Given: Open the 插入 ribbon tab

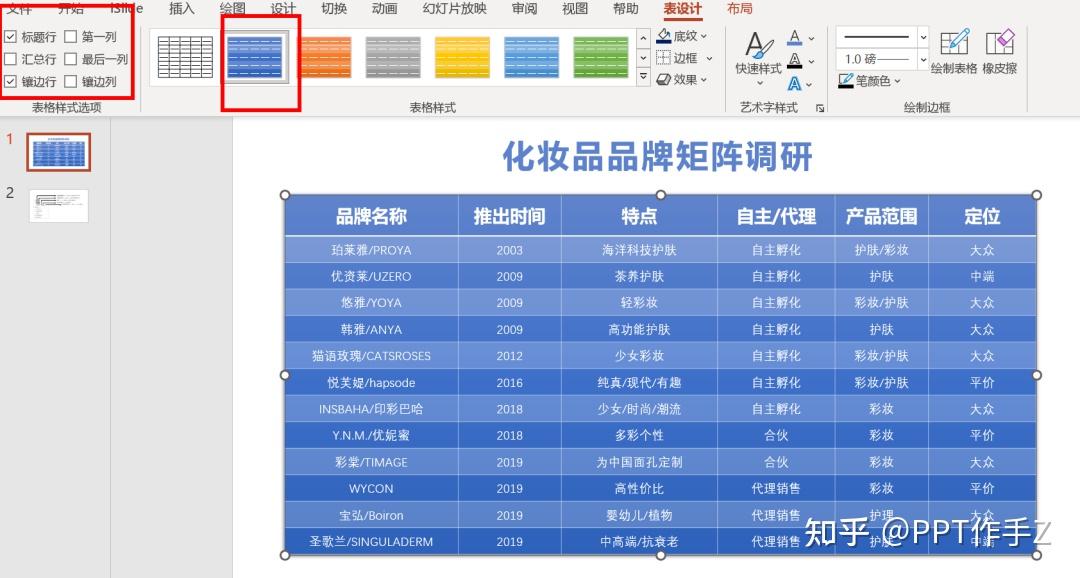Looking at the screenshot, I should pyautogui.click(x=182, y=8).
